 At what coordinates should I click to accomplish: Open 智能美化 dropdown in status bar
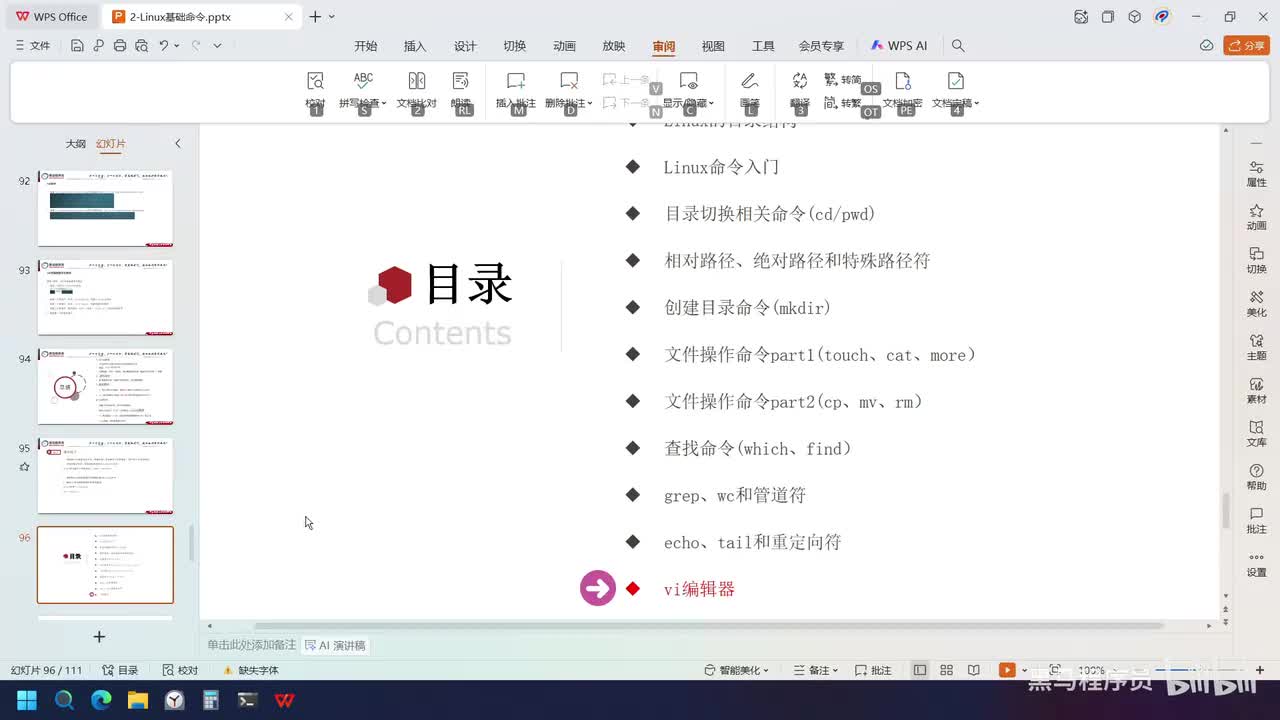click(x=737, y=670)
